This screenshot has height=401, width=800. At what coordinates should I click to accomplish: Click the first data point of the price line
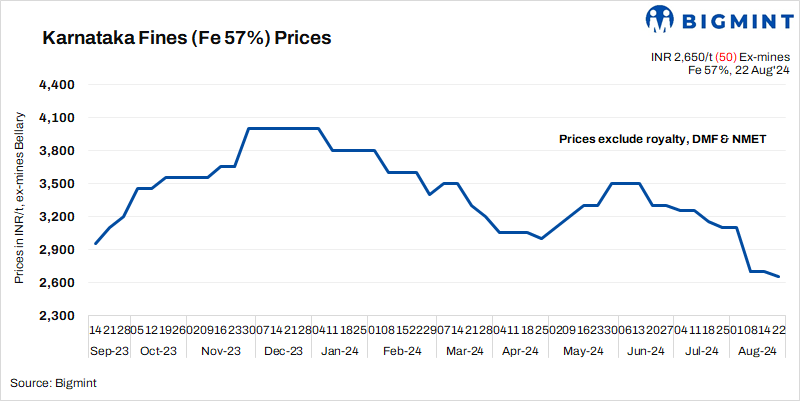(x=95, y=244)
